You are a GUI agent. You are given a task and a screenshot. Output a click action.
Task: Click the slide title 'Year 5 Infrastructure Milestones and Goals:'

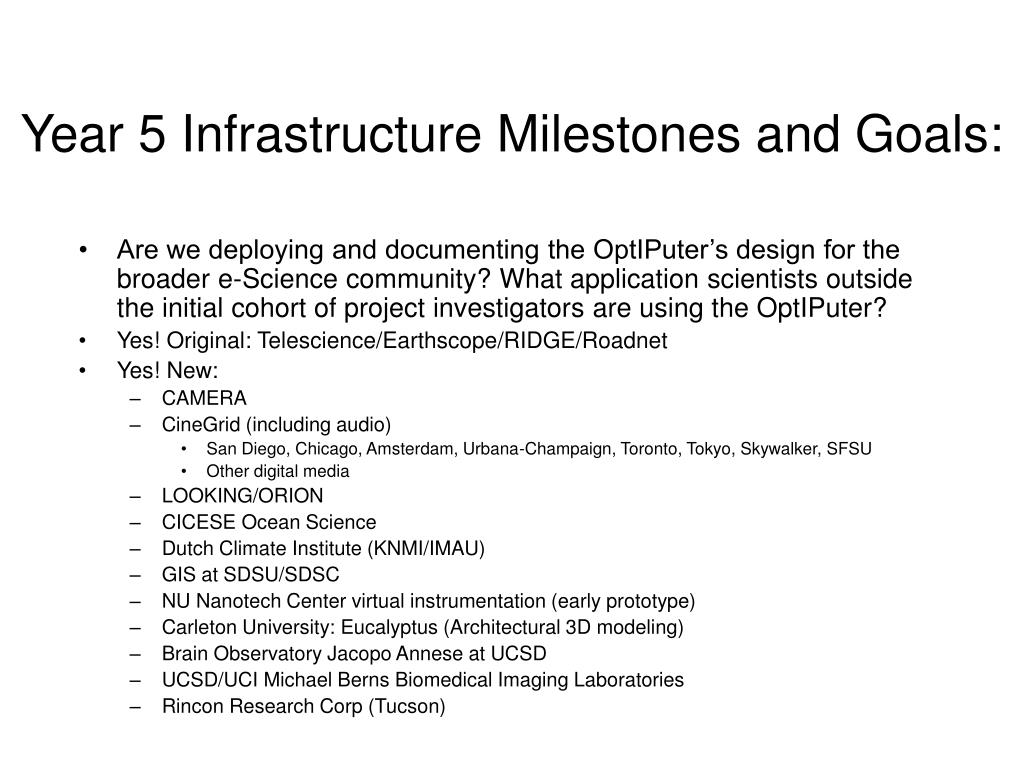click(512, 135)
